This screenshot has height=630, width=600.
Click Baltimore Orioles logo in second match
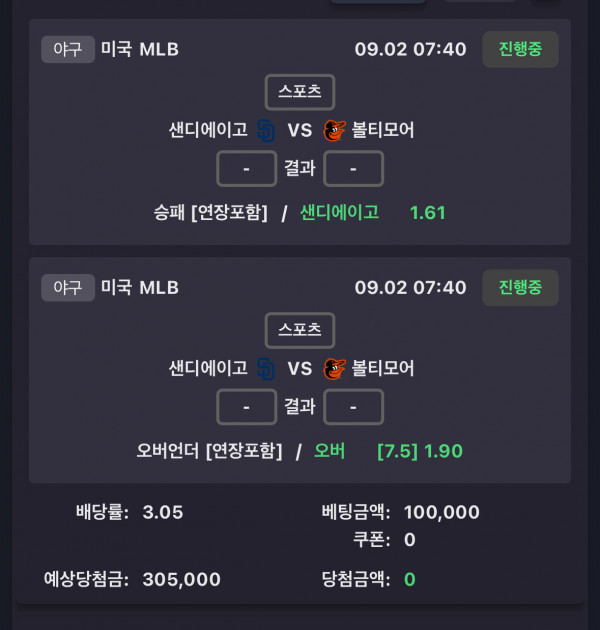(x=334, y=369)
